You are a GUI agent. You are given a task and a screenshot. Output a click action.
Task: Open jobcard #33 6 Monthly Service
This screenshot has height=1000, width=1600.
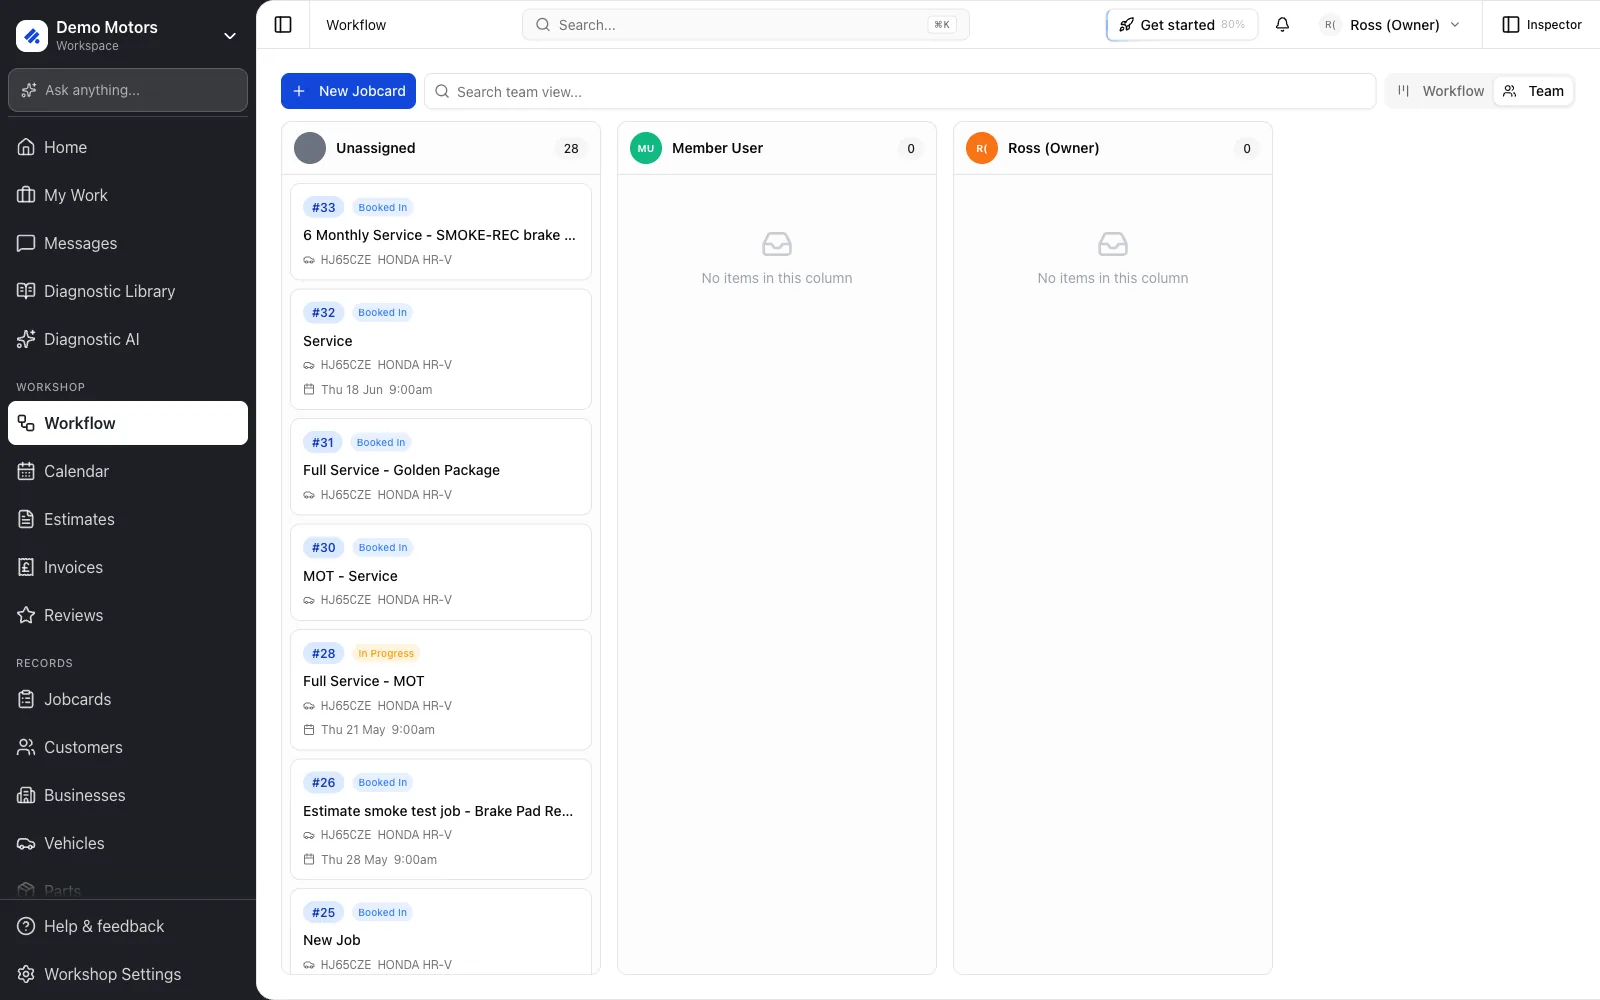pyautogui.click(x=441, y=232)
